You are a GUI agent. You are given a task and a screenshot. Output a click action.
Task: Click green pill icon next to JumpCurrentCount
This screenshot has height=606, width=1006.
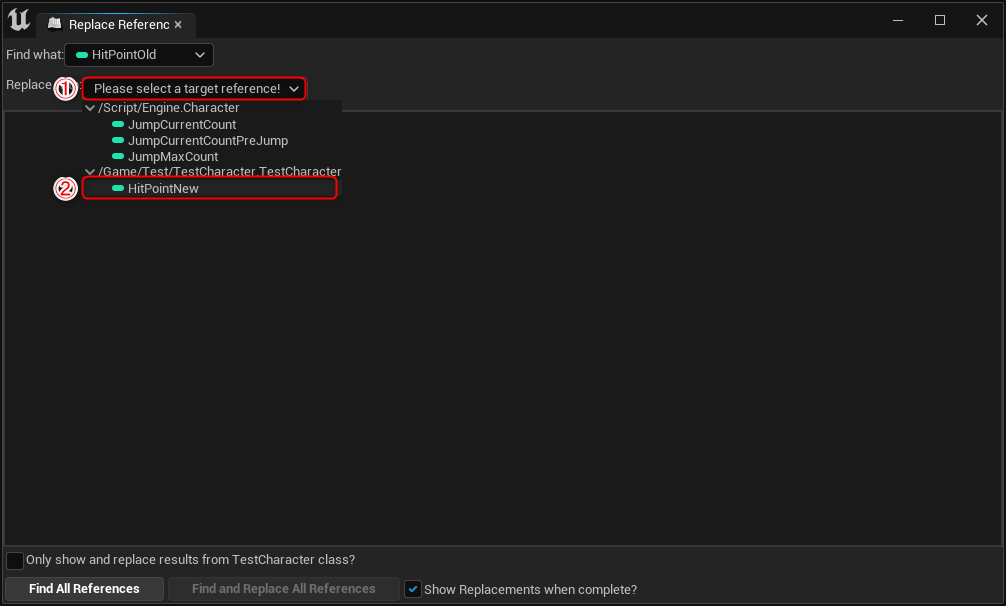click(x=118, y=124)
